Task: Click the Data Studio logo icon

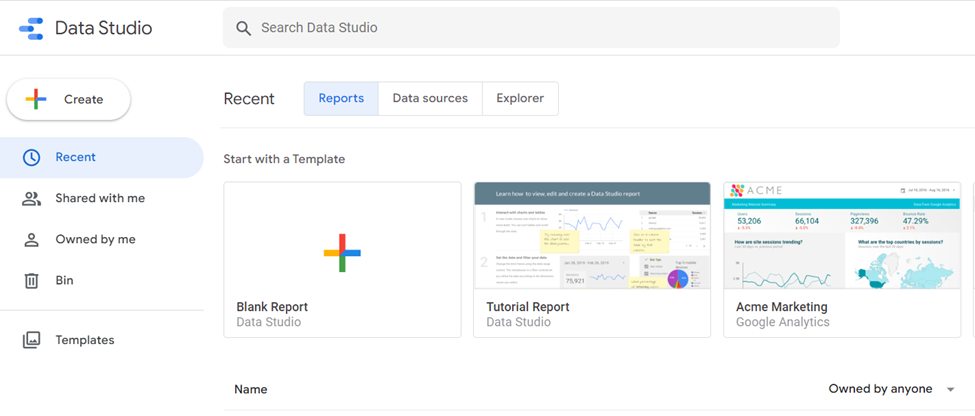Action: pyautogui.click(x=31, y=28)
